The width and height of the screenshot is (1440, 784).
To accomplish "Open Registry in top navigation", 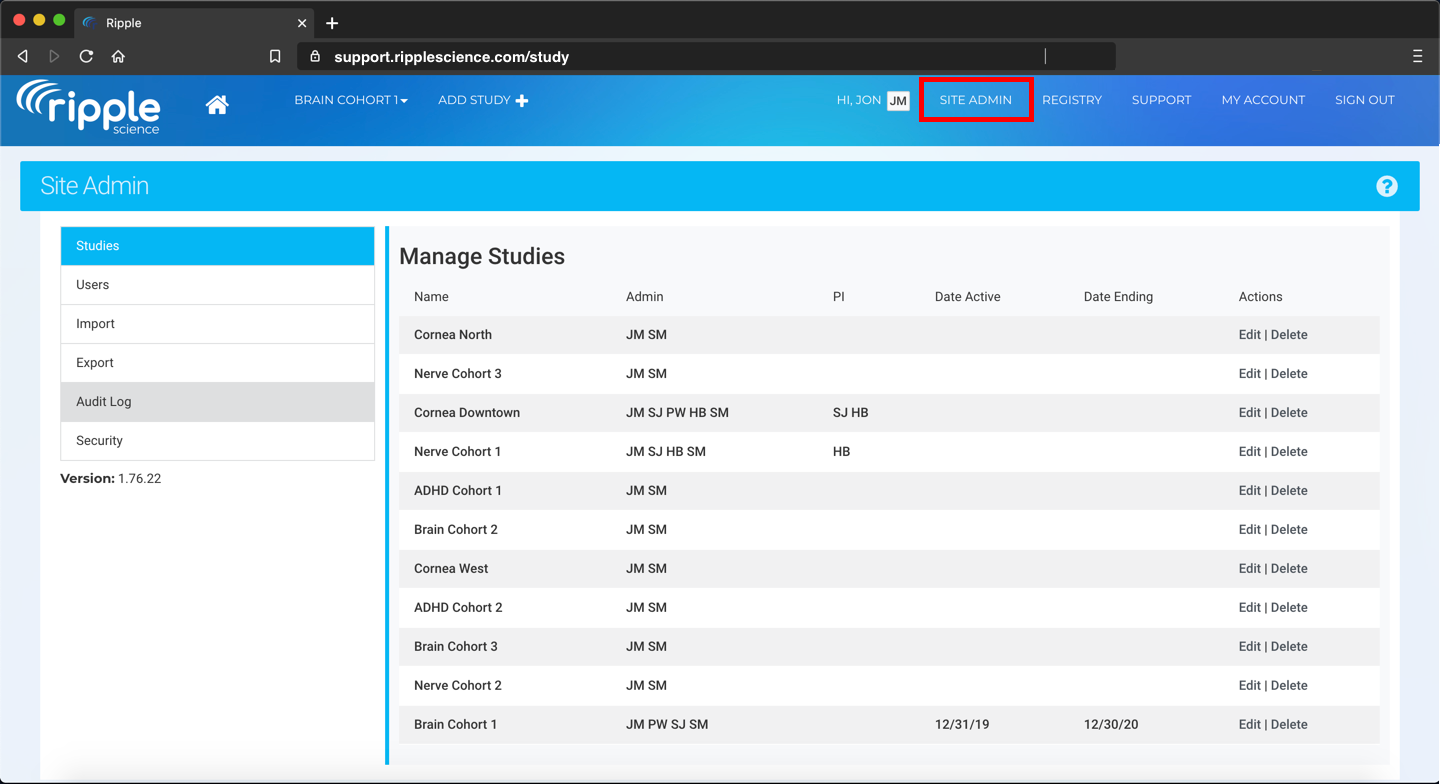I will (1071, 100).
